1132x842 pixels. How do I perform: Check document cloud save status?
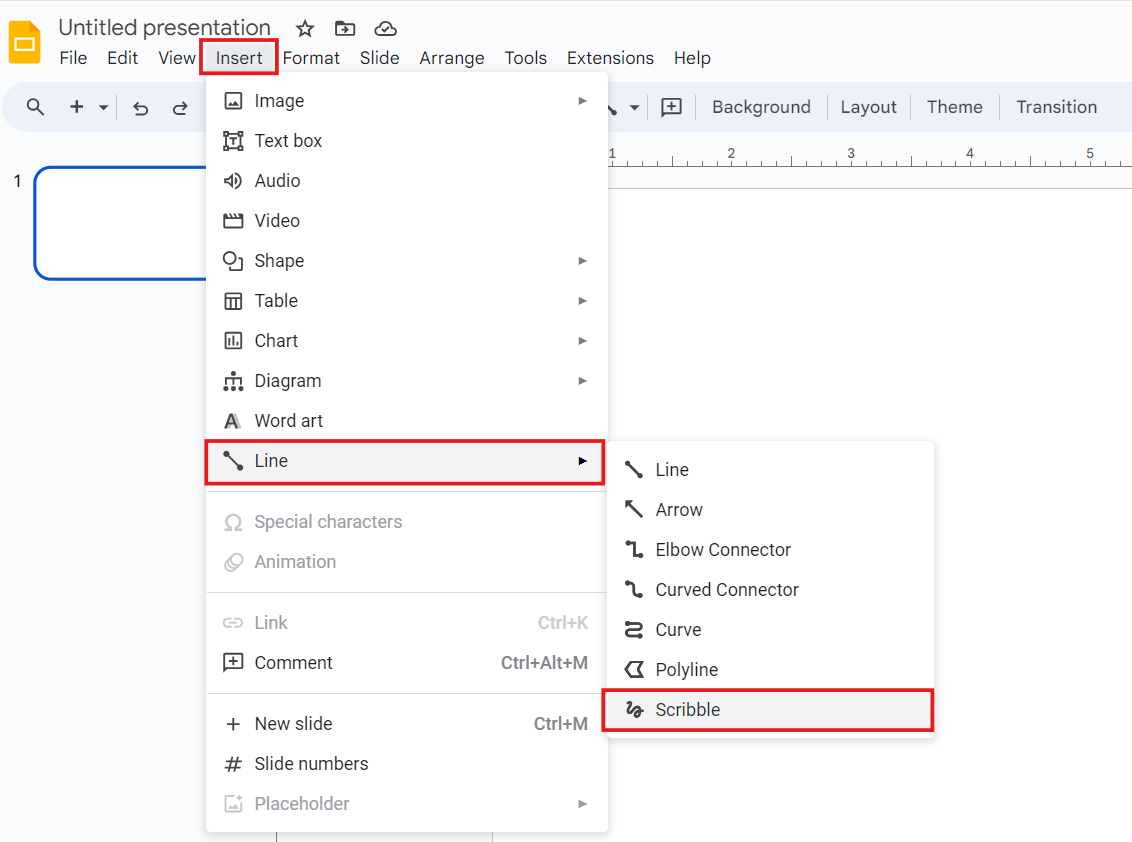tap(385, 28)
